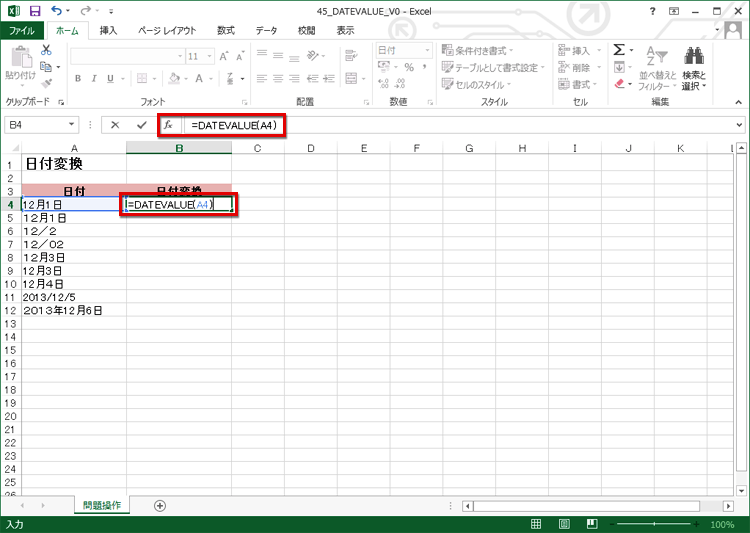Click the zoom slider in status bar
Viewport: 750px width, 533px height.
(654, 524)
